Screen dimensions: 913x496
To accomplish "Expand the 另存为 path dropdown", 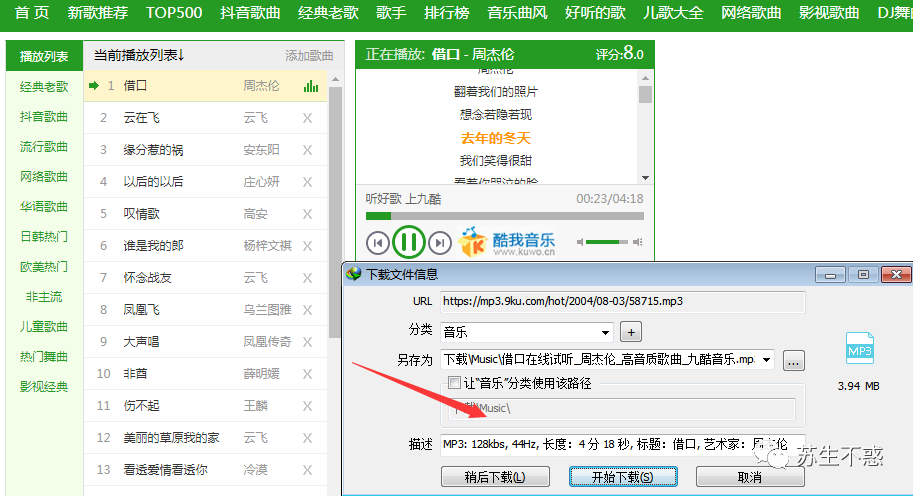I will [767, 360].
